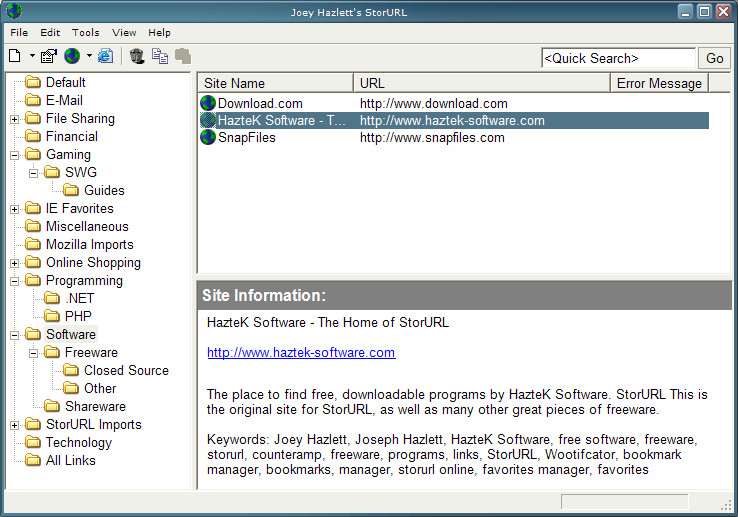Click the Properties checklist toolbar icon
The width and height of the screenshot is (738, 517).
click(x=48, y=56)
